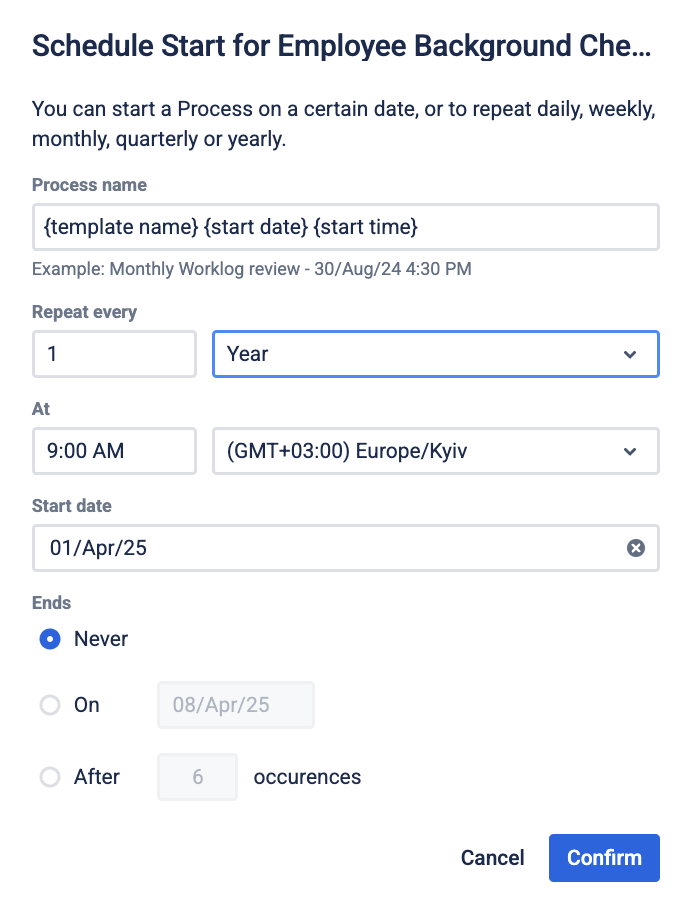Click the end date field showing 08/Apr/25
Screen dimensions: 692x914
[x=235, y=705]
